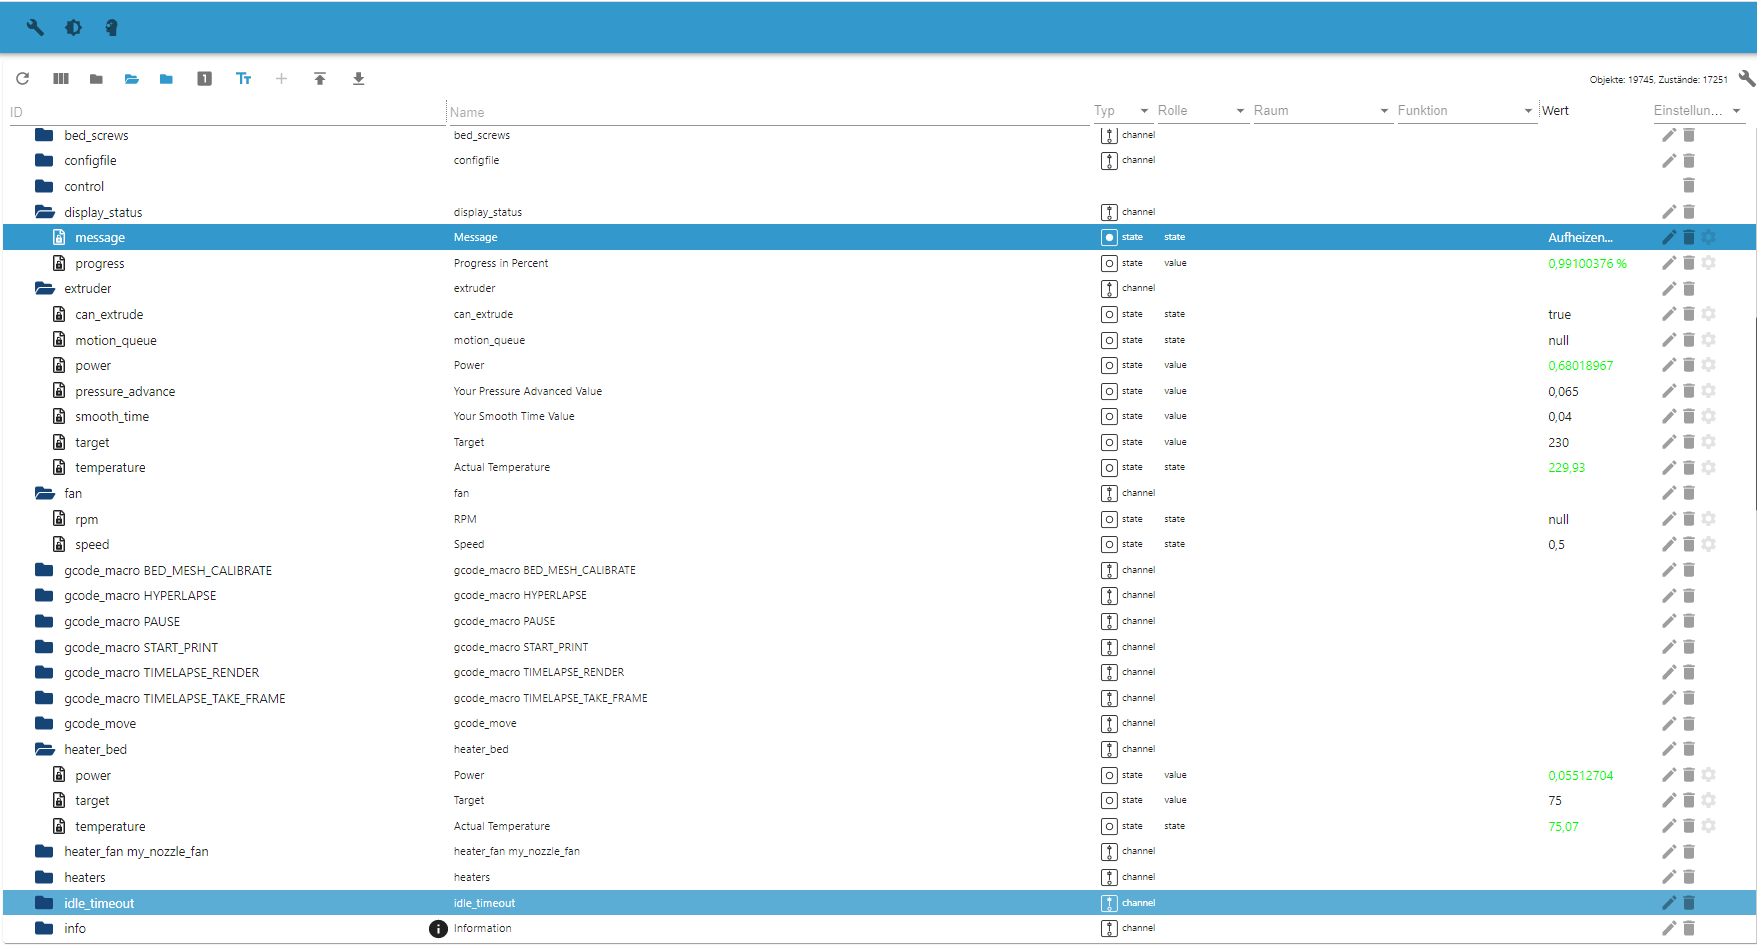The width and height of the screenshot is (1757, 945).
Task: Select gcode_macro START_PRINT folder
Action: (878, 647)
